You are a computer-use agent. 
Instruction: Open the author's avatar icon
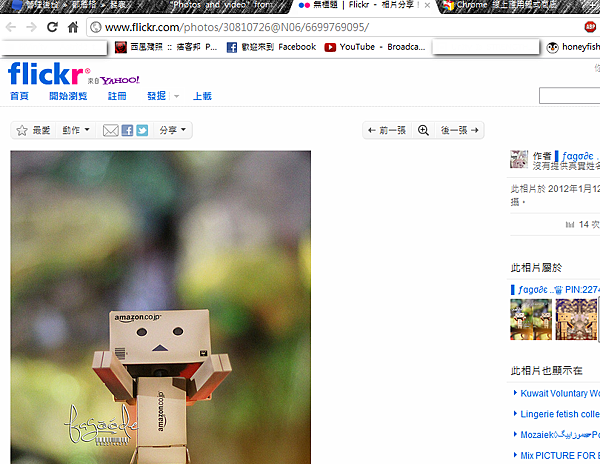click(519, 159)
